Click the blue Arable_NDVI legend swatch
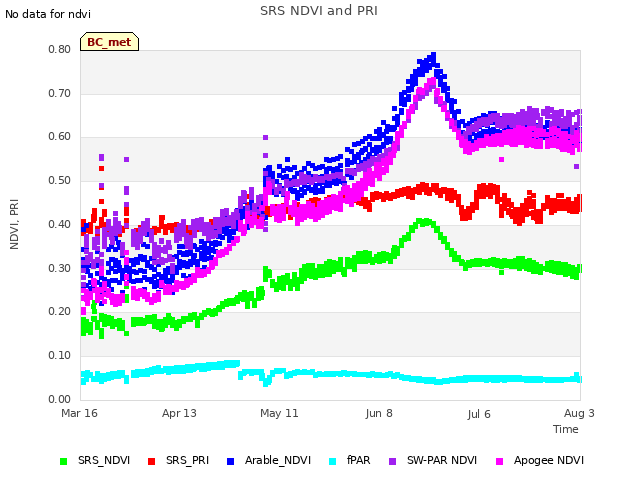 [x=231, y=461]
